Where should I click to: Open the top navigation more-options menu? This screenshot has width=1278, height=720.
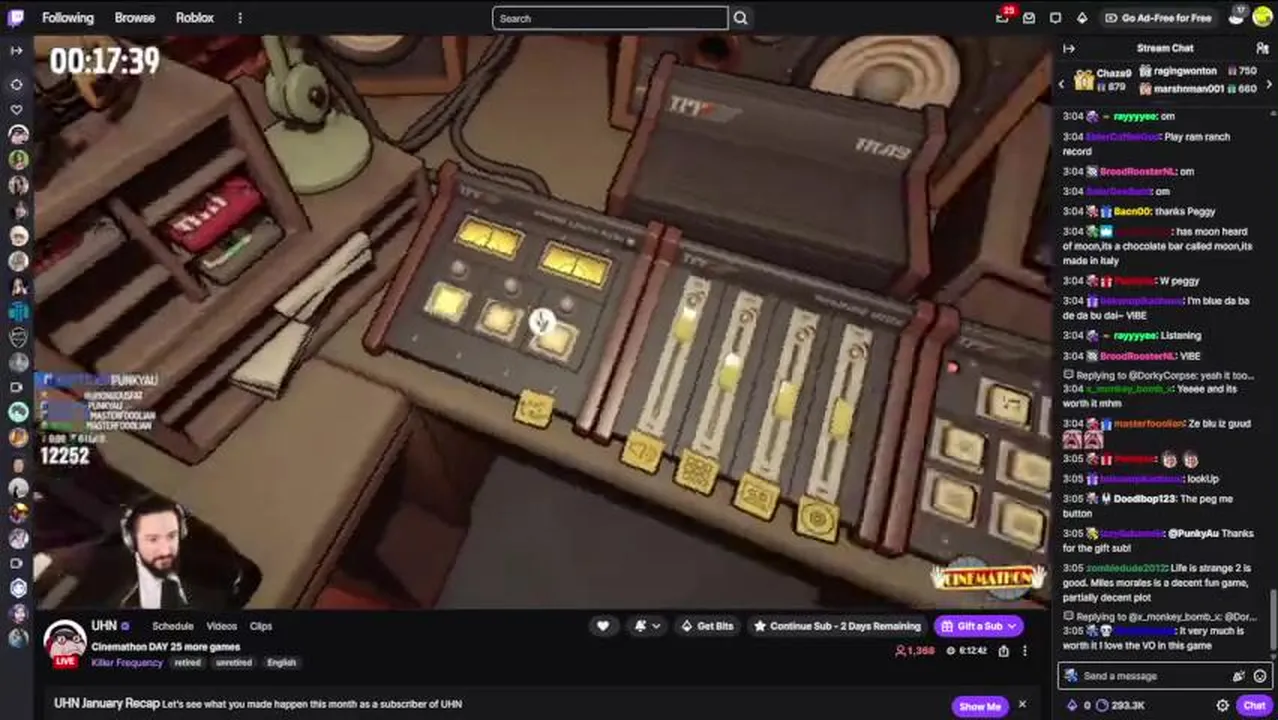pyautogui.click(x=240, y=17)
